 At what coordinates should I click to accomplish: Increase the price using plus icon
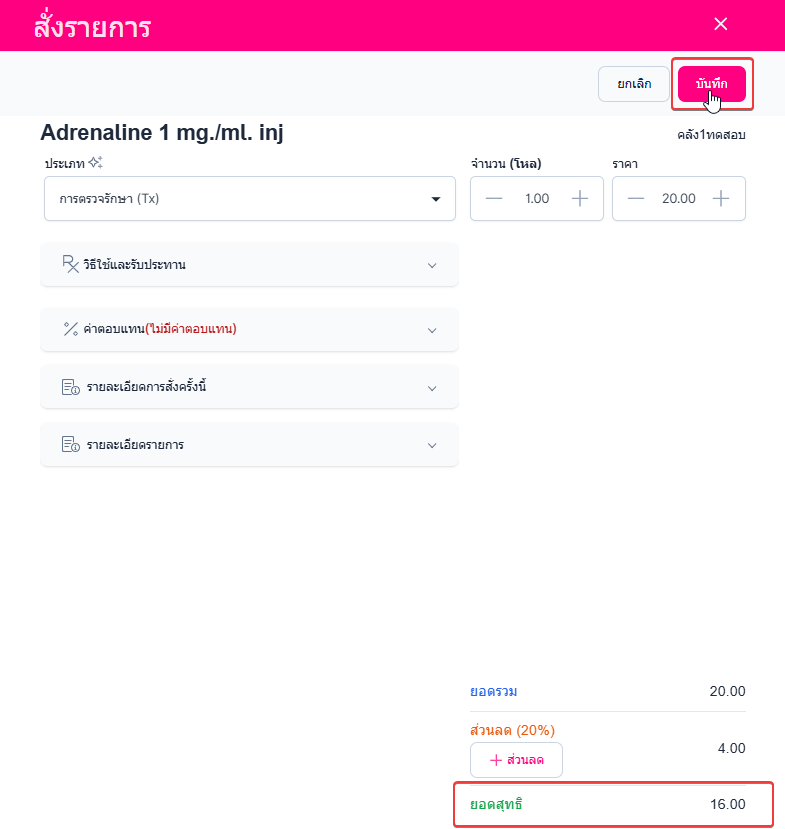[x=721, y=198]
